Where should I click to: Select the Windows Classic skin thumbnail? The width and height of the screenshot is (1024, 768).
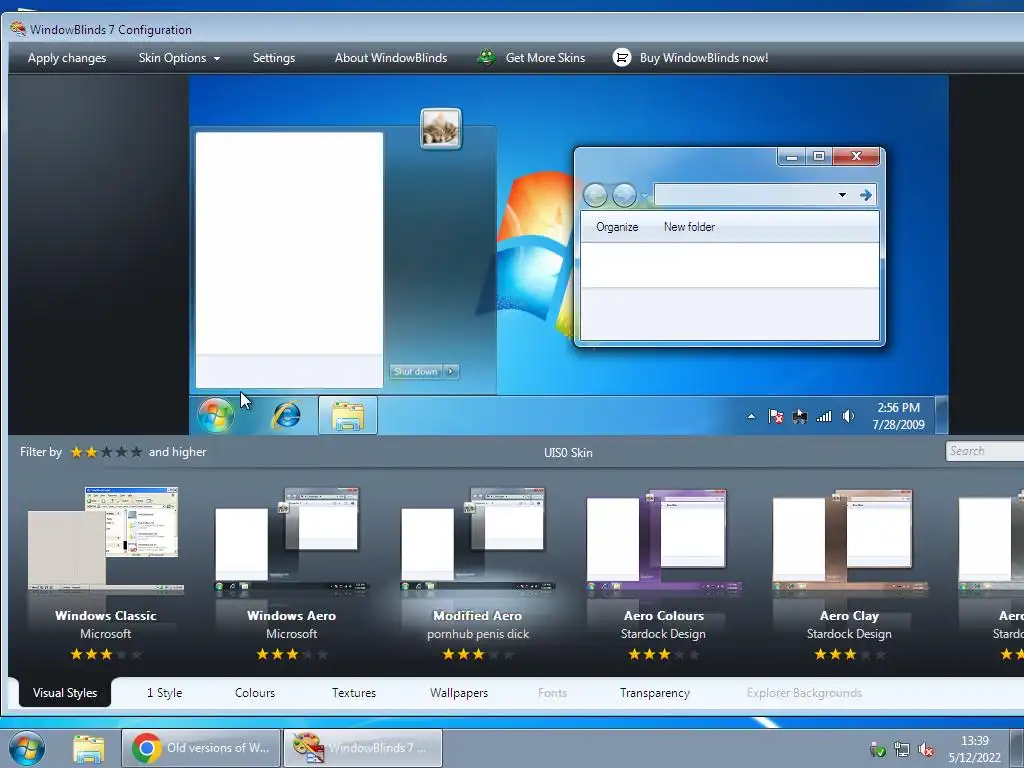[106, 539]
